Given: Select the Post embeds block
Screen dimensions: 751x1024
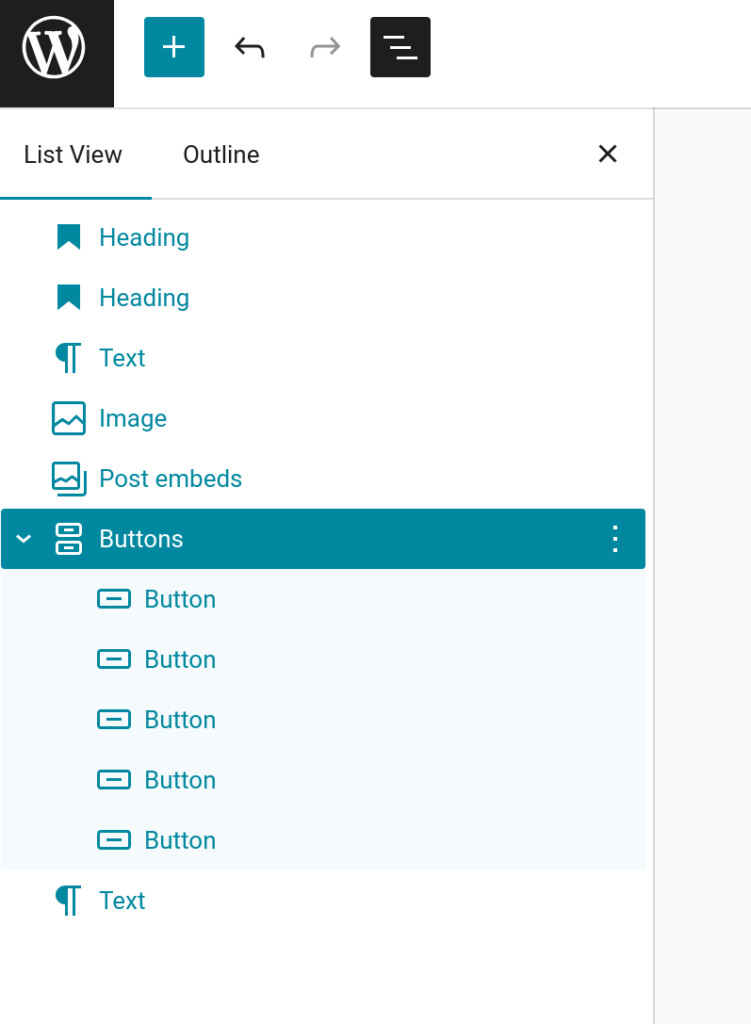Looking at the screenshot, I should pyautogui.click(x=170, y=479).
